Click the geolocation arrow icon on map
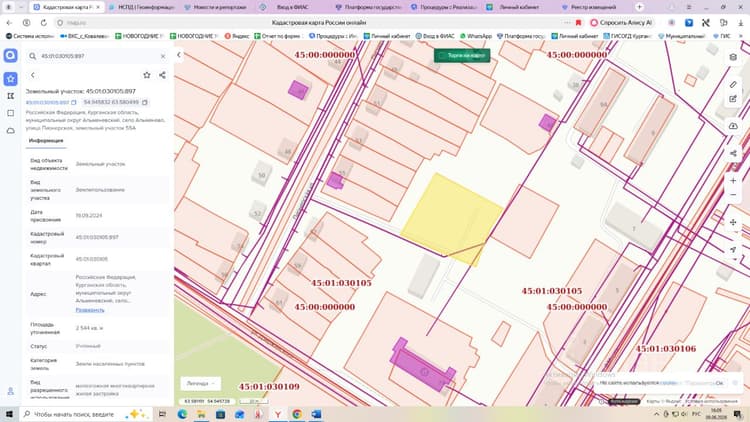 pyautogui.click(x=733, y=250)
